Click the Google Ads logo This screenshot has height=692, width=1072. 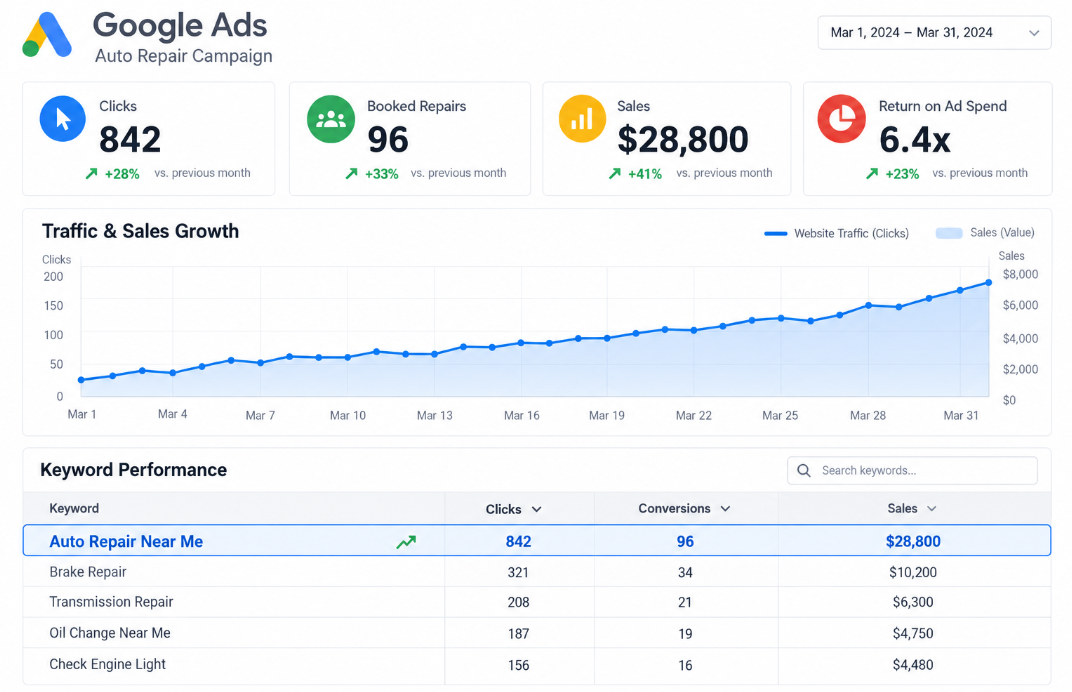47,34
